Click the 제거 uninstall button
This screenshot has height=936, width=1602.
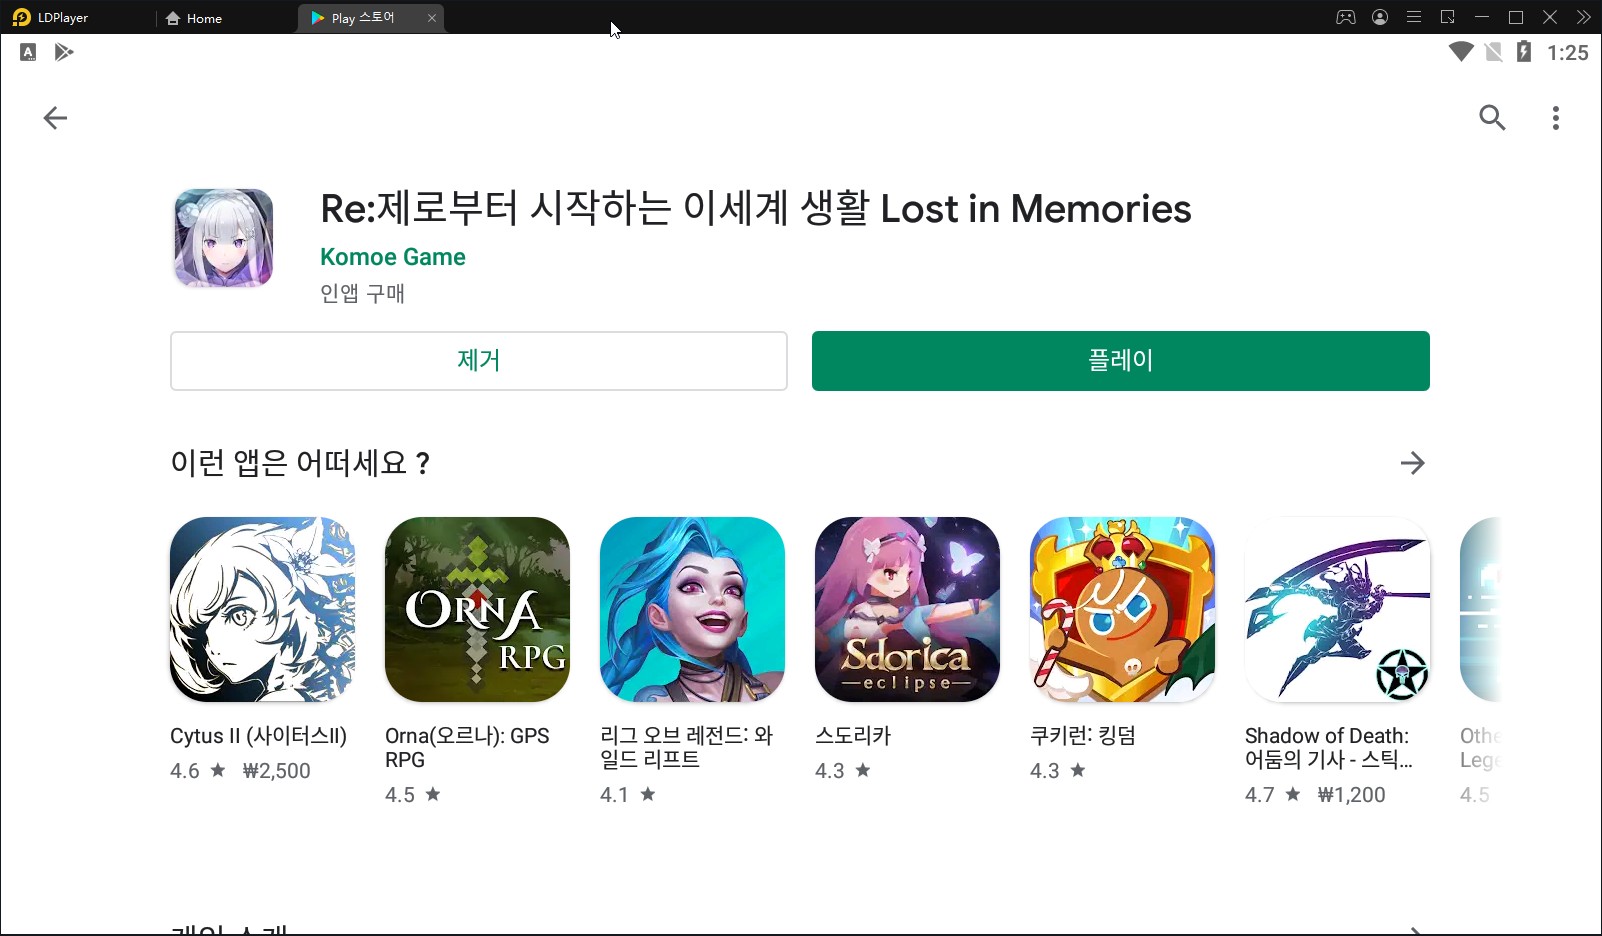coord(479,361)
